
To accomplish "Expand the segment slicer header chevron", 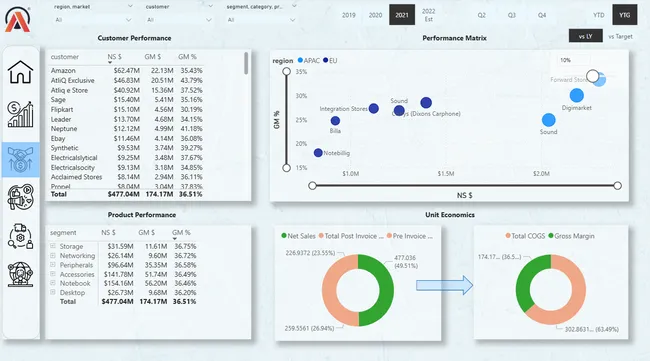I will 294,6.
